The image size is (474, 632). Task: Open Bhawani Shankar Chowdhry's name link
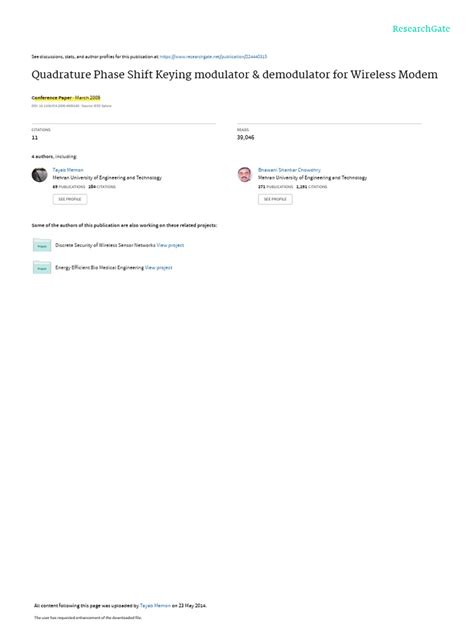click(x=289, y=170)
